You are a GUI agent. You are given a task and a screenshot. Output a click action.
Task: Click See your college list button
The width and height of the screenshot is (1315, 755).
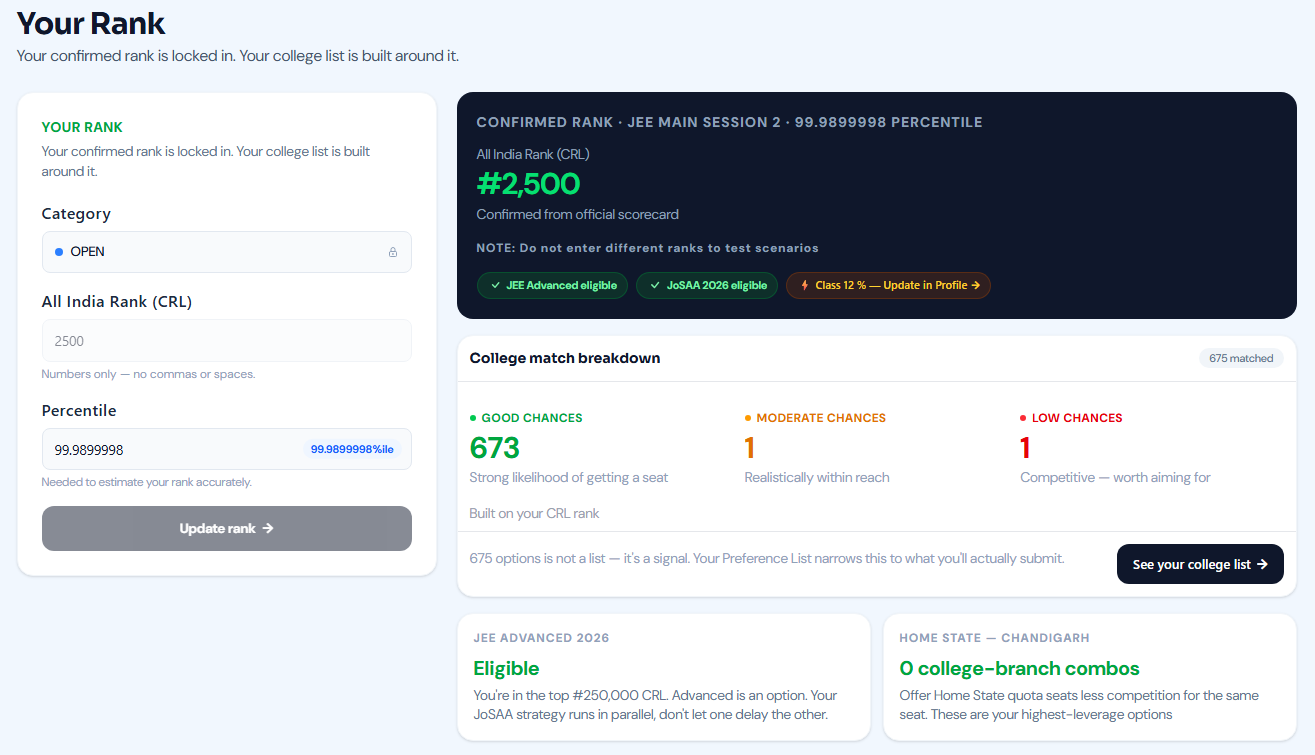pyautogui.click(x=1200, y=564)
